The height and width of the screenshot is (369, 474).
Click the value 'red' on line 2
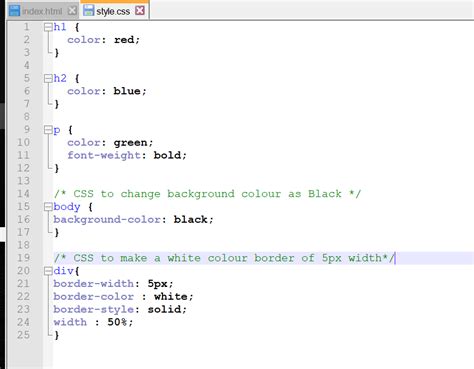coord(124,40)
